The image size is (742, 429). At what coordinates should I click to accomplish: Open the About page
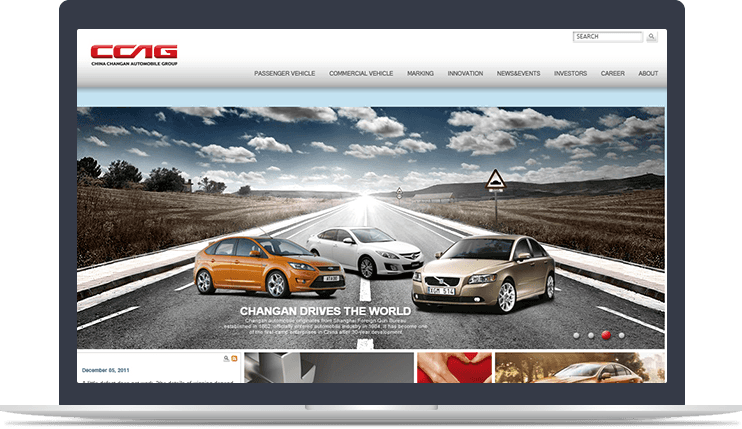pos(648,74)
